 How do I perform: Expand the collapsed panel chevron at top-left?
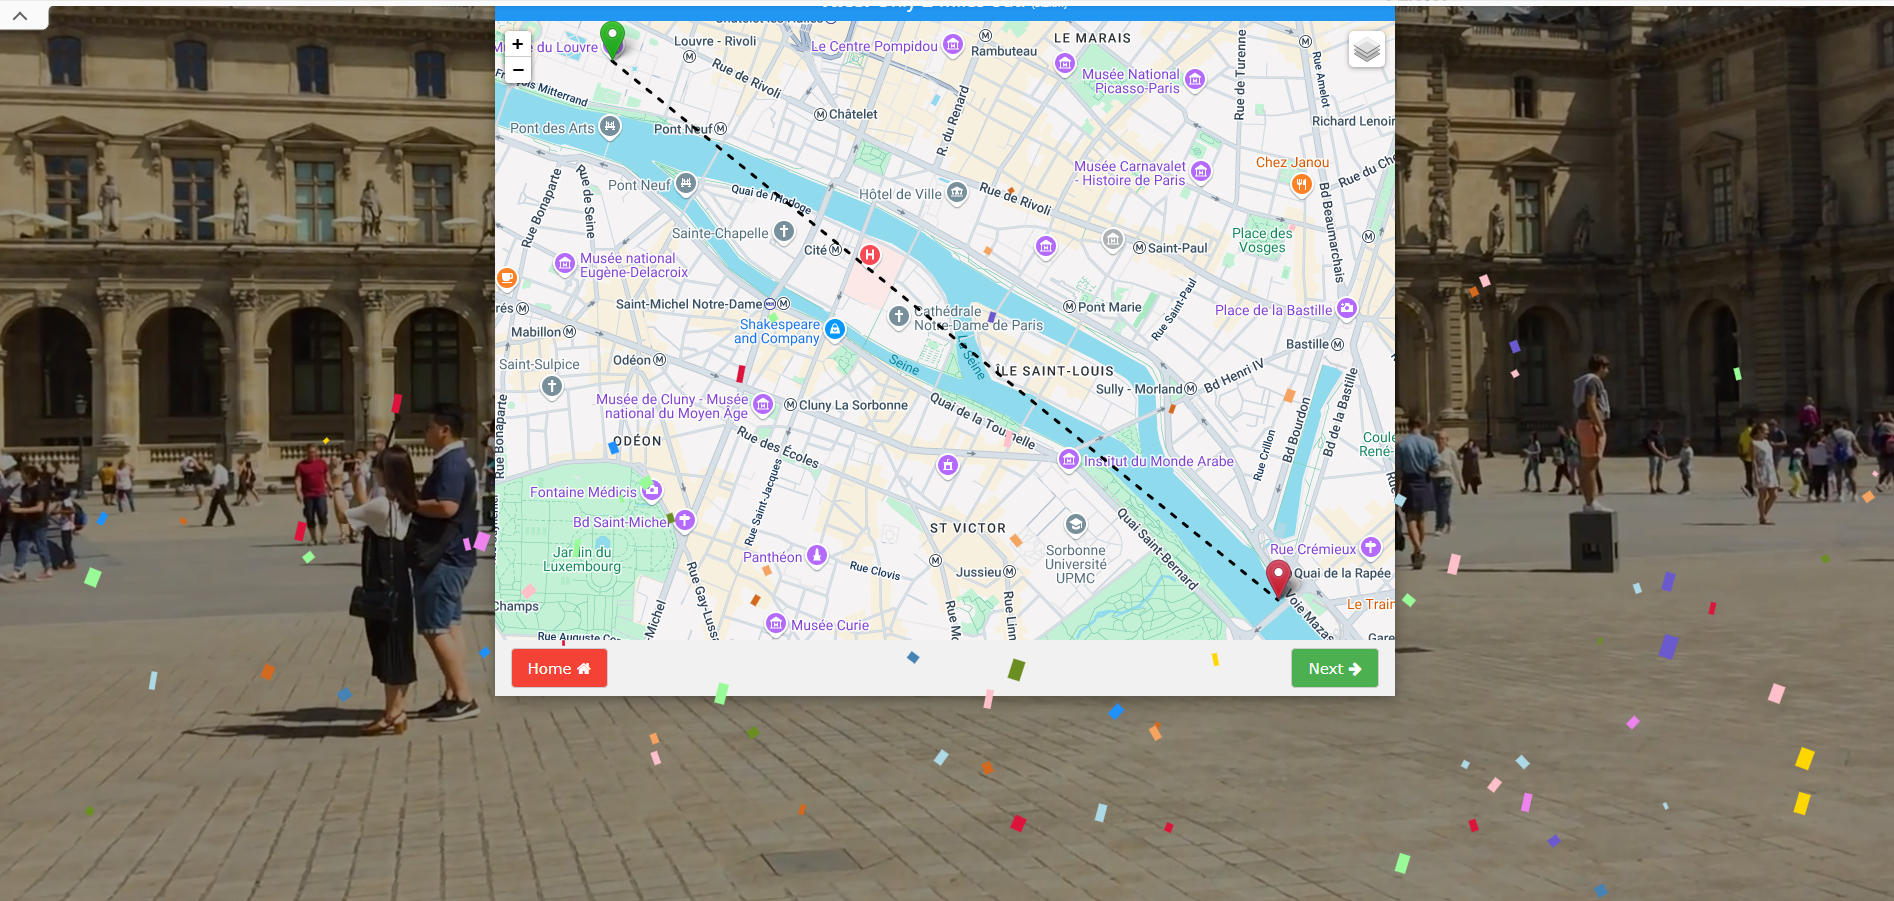click(20, 16)
